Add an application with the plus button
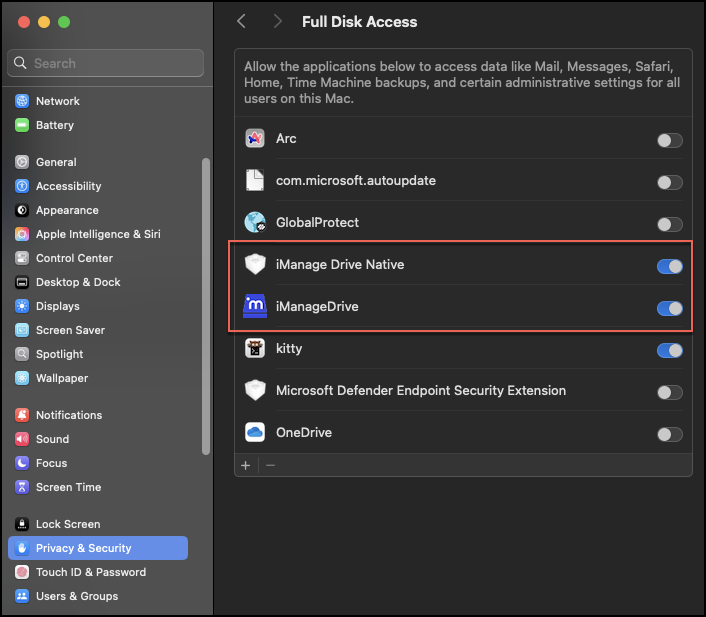Viewport: 706px width, 617px height. pyautogui.click(x=246, y=465)
